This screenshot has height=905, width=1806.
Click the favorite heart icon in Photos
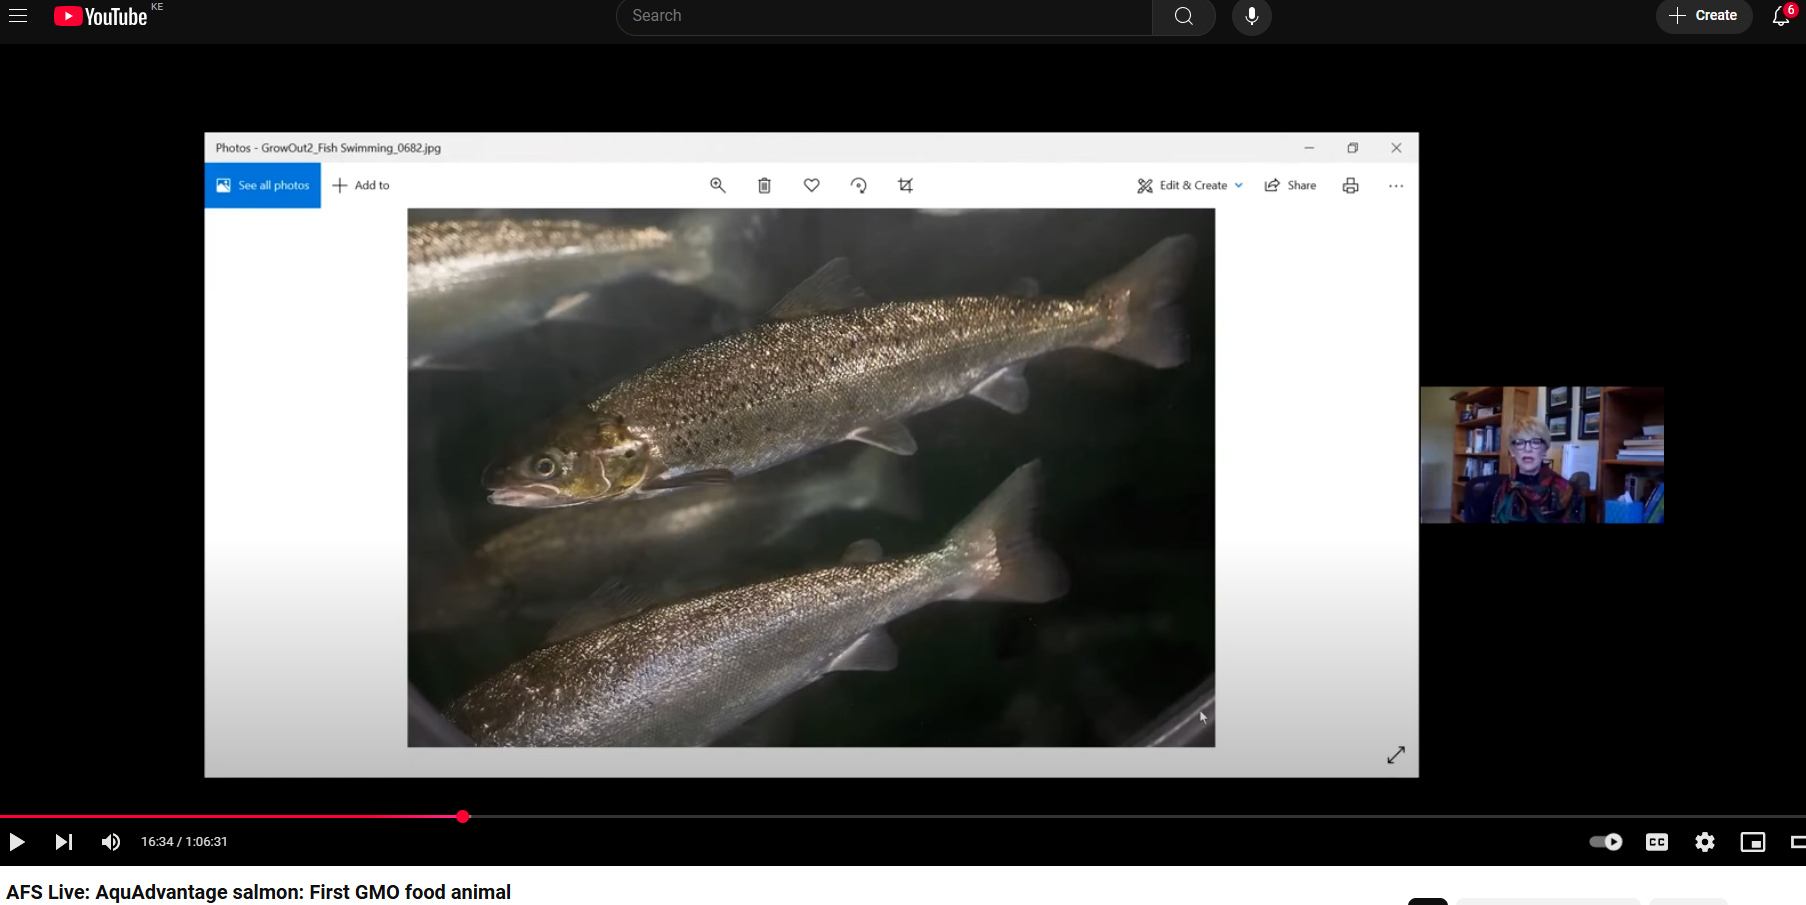(x=811, y=185)
